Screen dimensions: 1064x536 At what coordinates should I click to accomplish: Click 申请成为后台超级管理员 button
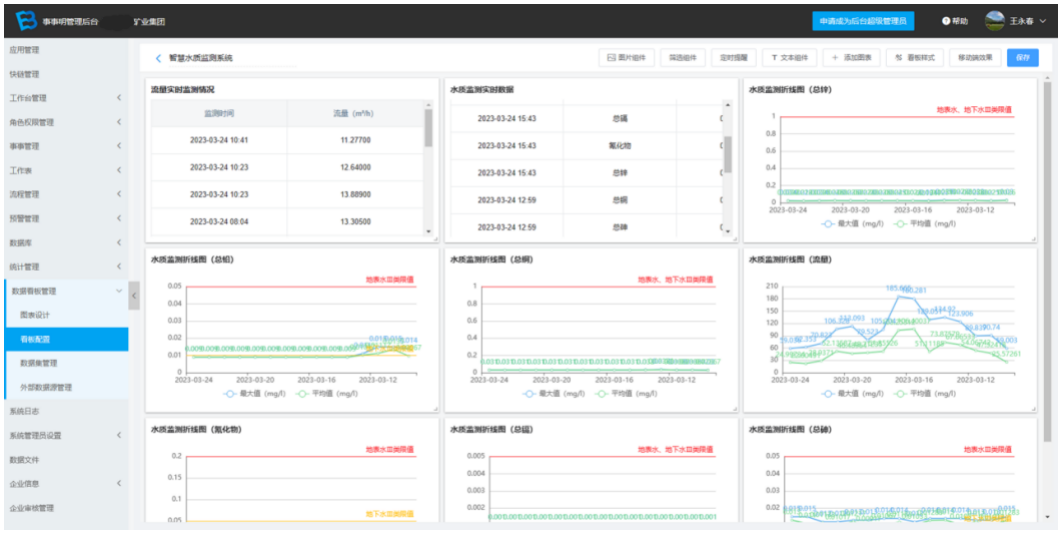(x=863, y=21)
